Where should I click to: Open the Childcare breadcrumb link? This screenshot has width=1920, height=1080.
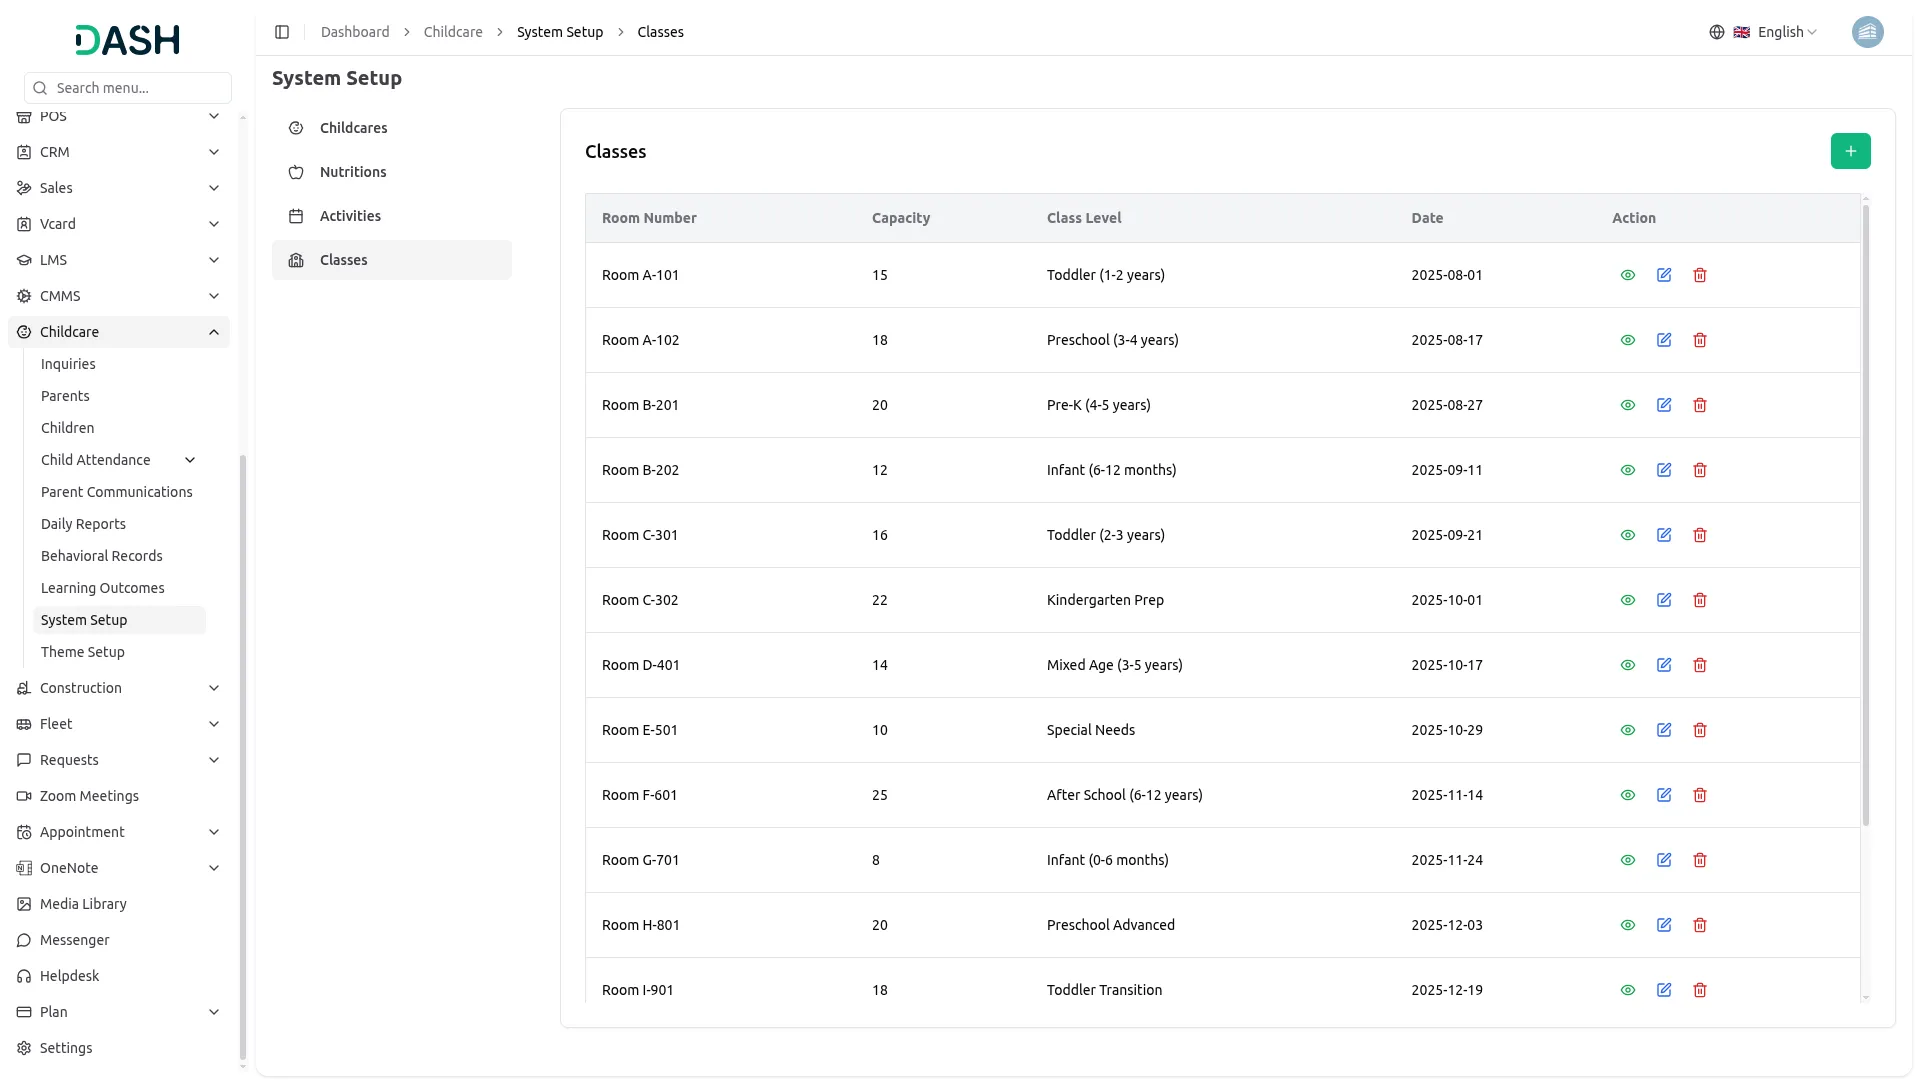(x=453, y=32)
